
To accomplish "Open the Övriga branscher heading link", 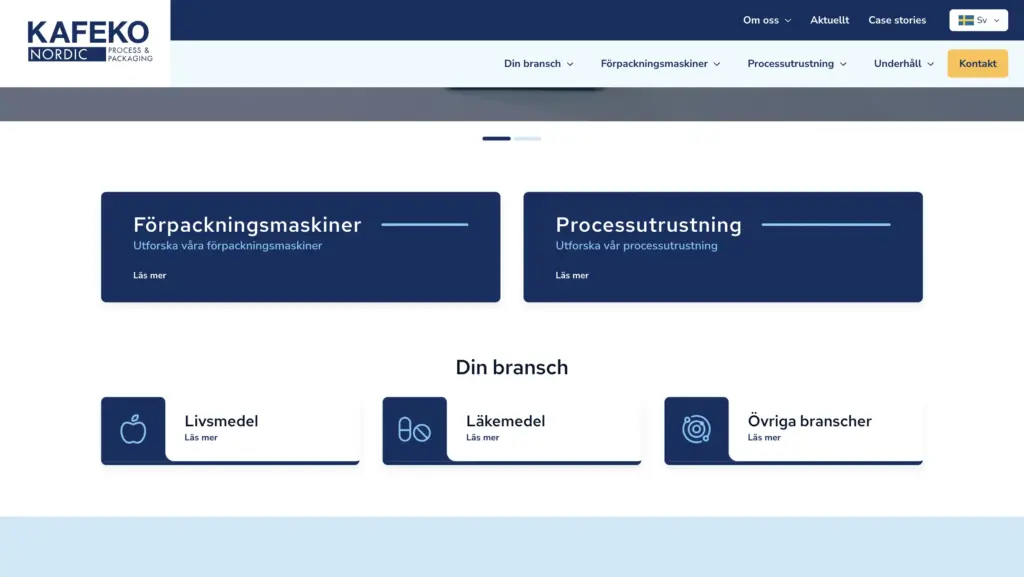I will [809, 421].
